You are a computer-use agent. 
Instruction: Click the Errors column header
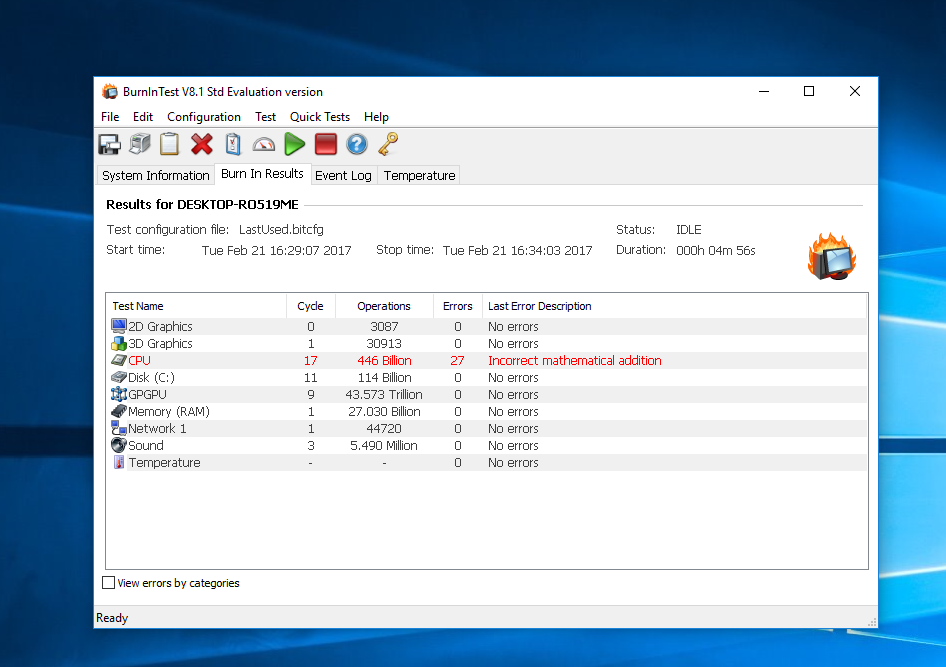click(457, 306)
